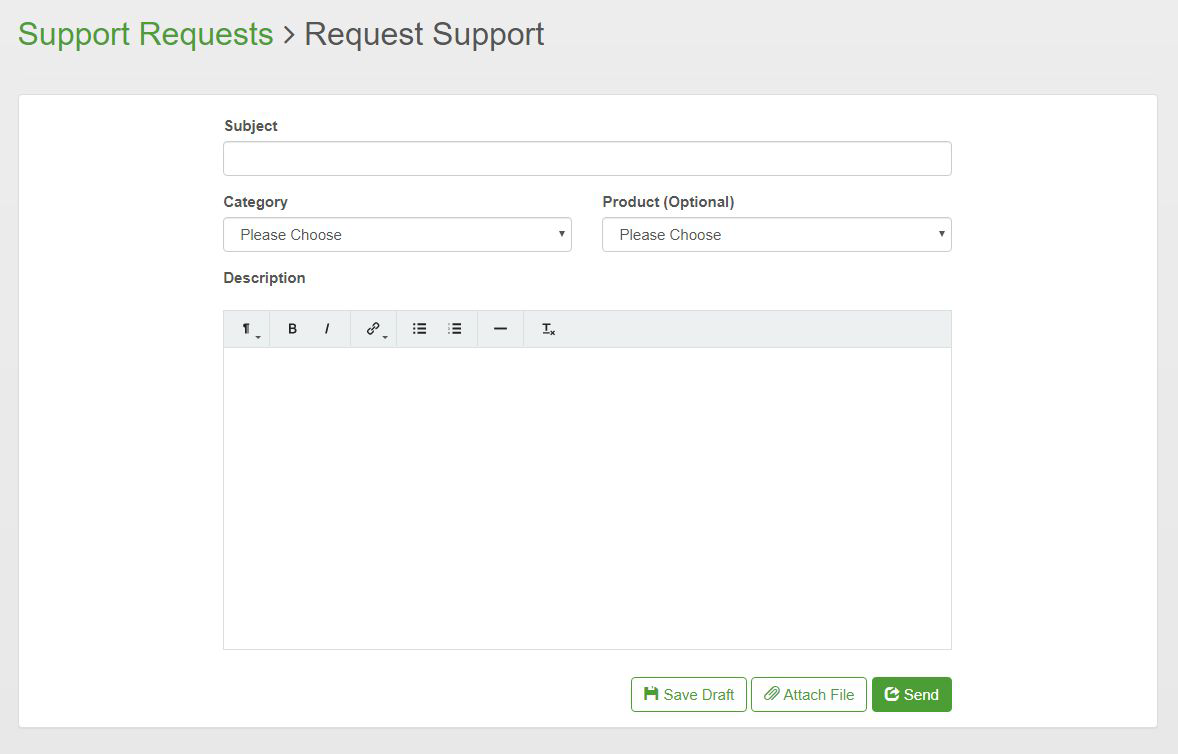Screen dimensions: 1178x754
Task: Insert a horizontal rule line
Action: click(x=501, y=329)
